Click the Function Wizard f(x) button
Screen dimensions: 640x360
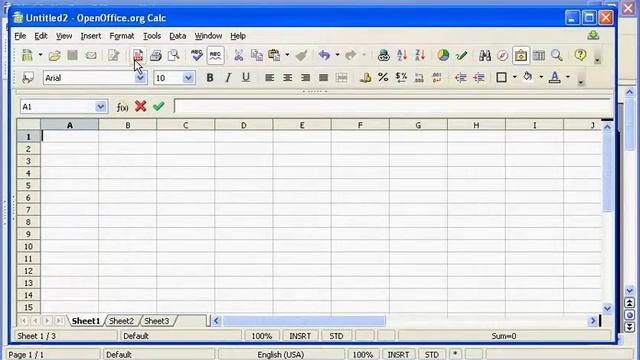(122, 107)
